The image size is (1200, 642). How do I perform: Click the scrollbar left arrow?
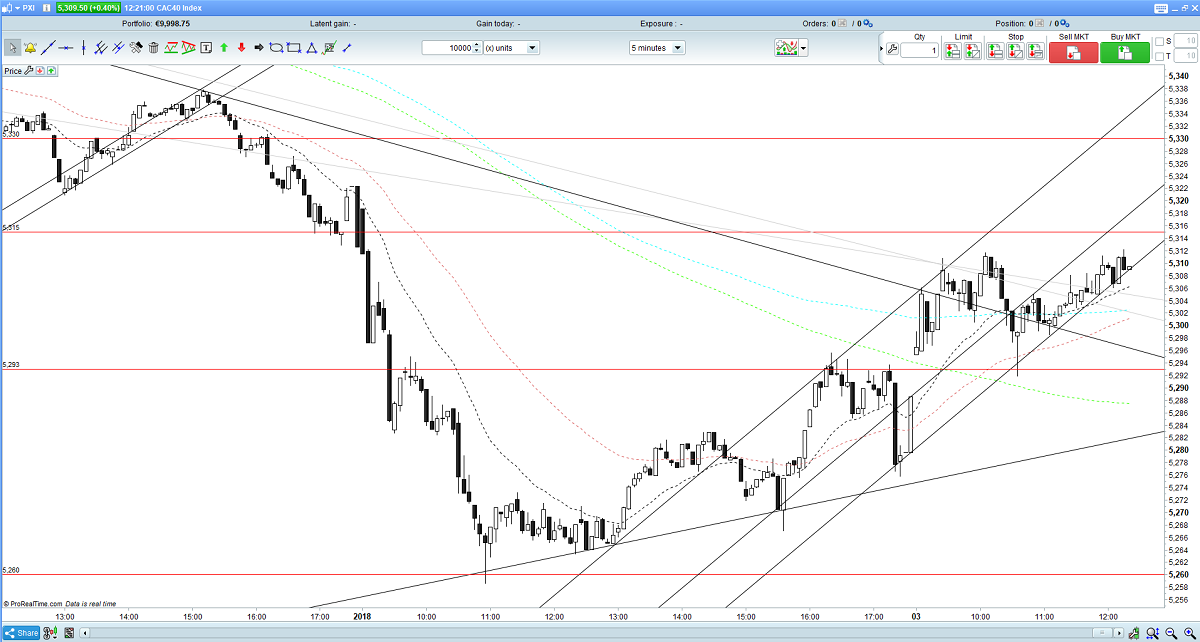click(x=84, y=633)
